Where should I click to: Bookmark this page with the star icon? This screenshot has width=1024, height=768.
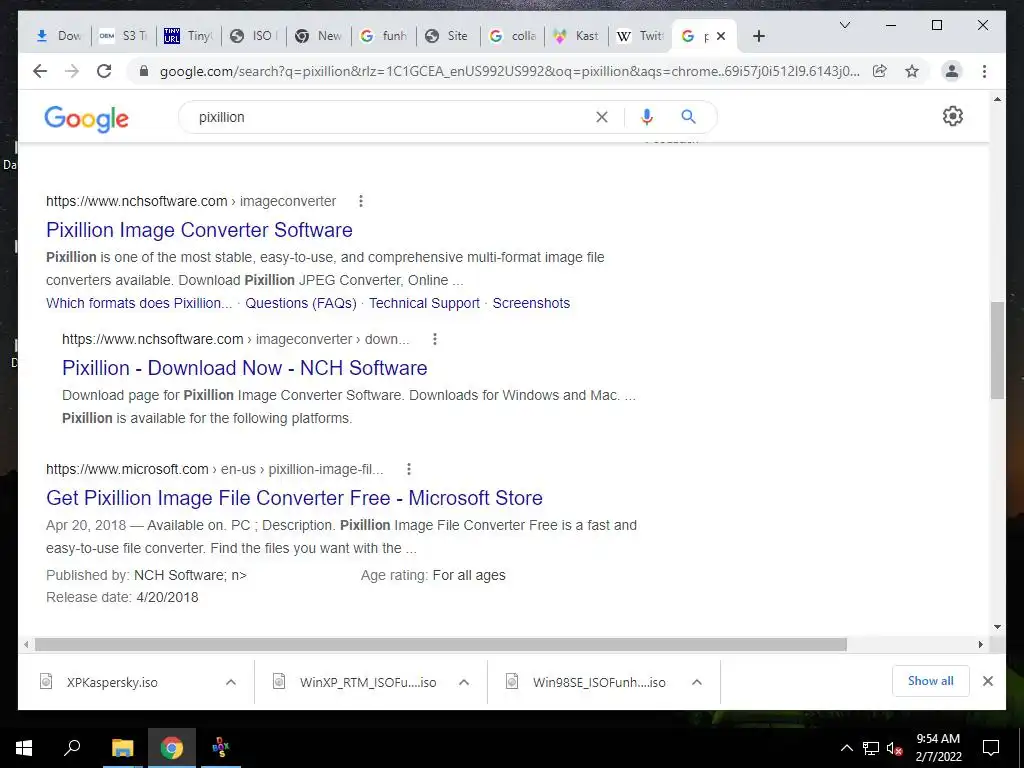pyautogui.click(x=912, y=71)
